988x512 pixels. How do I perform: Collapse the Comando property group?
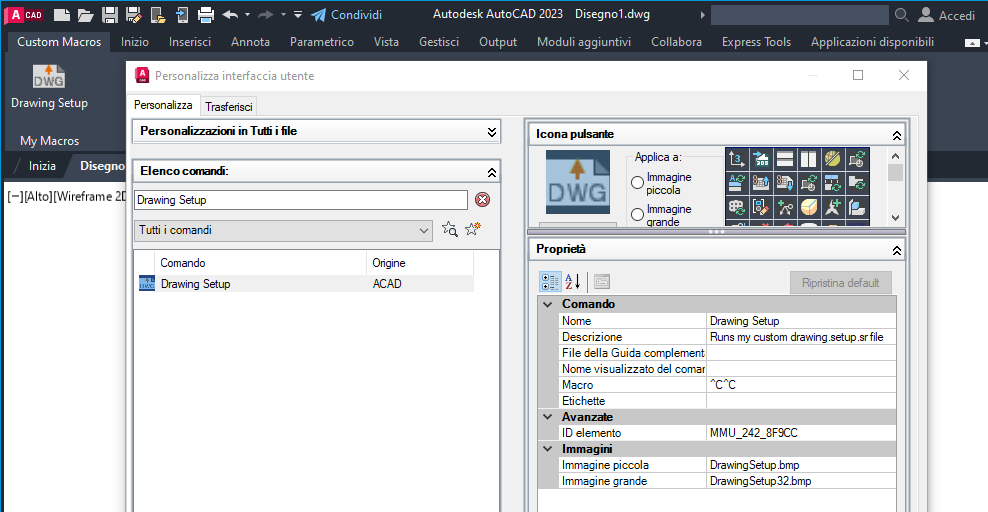pyautogui.click(x=548, y=304)
